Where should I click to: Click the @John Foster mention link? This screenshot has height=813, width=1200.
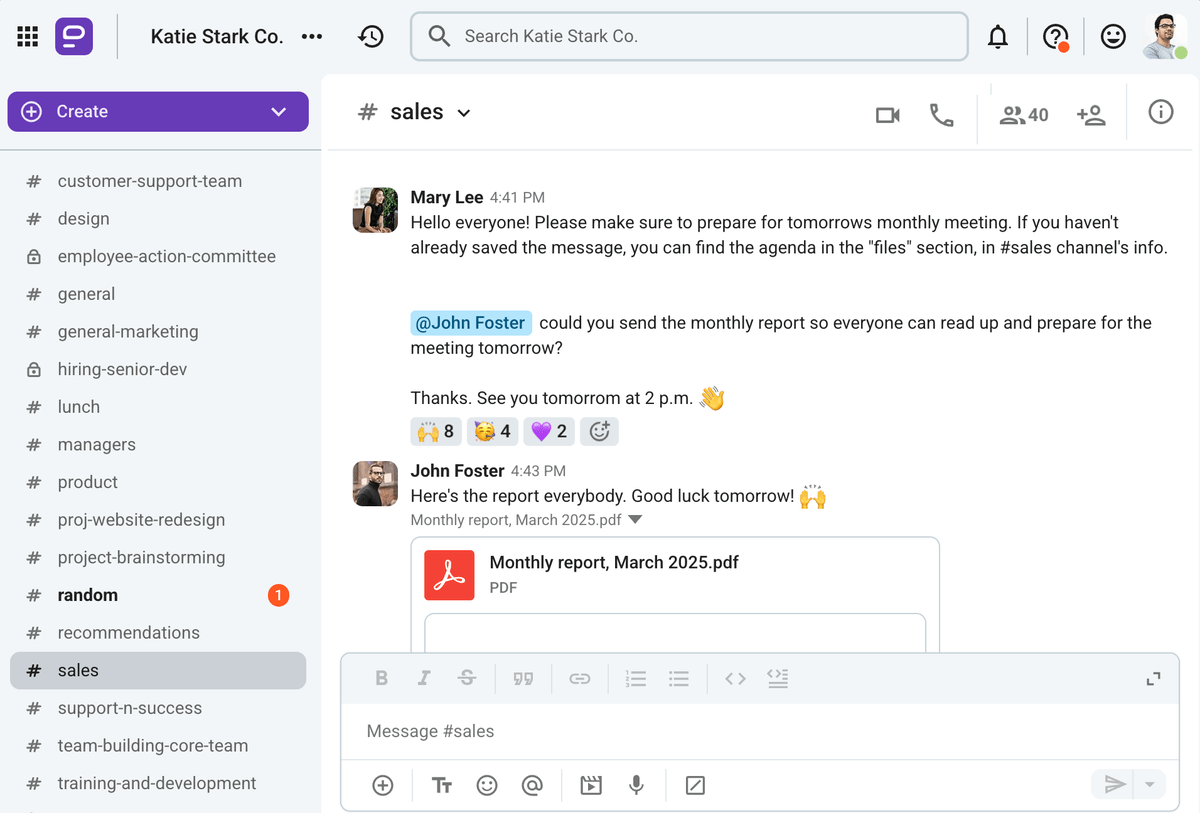click(470, 322)
